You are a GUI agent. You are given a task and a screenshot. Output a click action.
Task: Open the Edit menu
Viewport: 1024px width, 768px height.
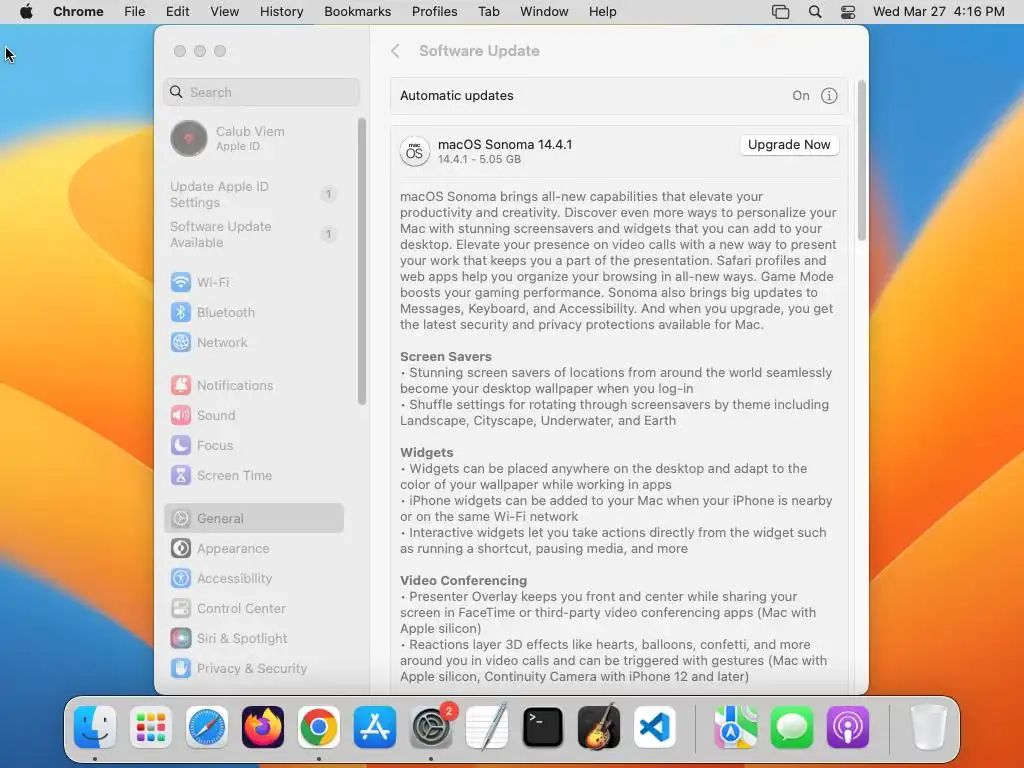point(177,12)
